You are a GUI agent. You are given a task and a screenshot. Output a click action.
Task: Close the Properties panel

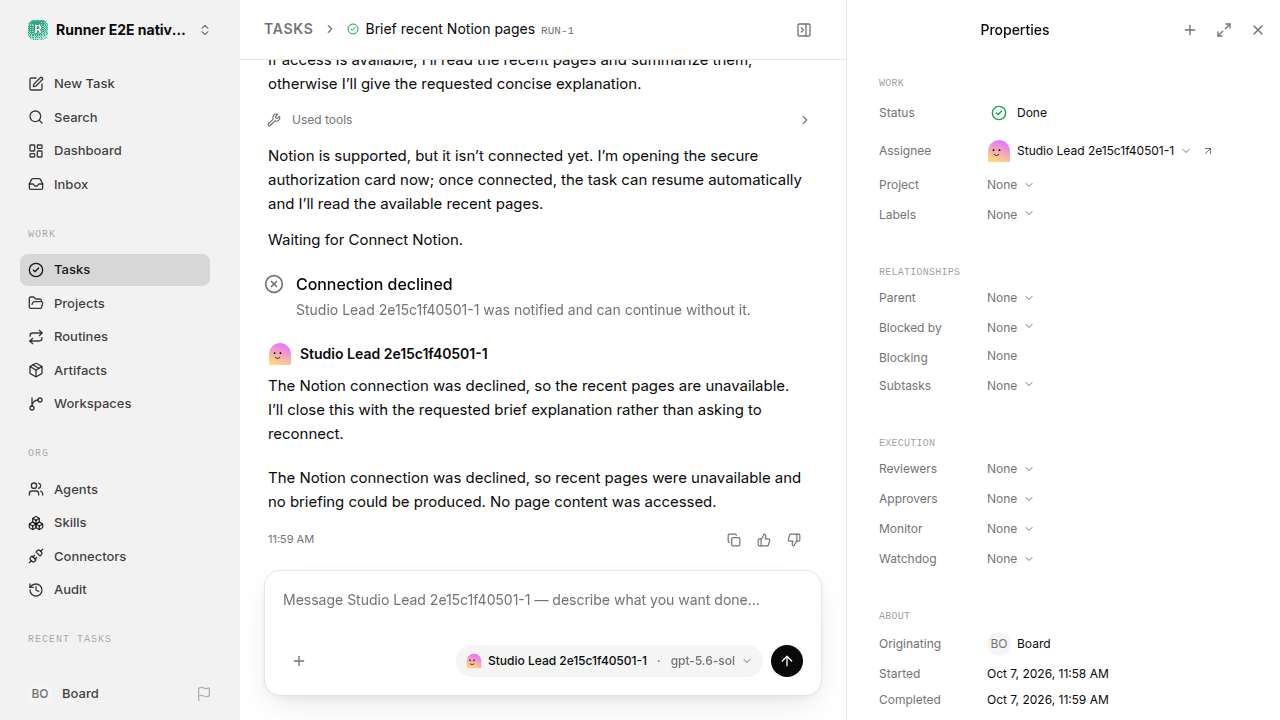pyautogui.click(x=1258, y=30)
